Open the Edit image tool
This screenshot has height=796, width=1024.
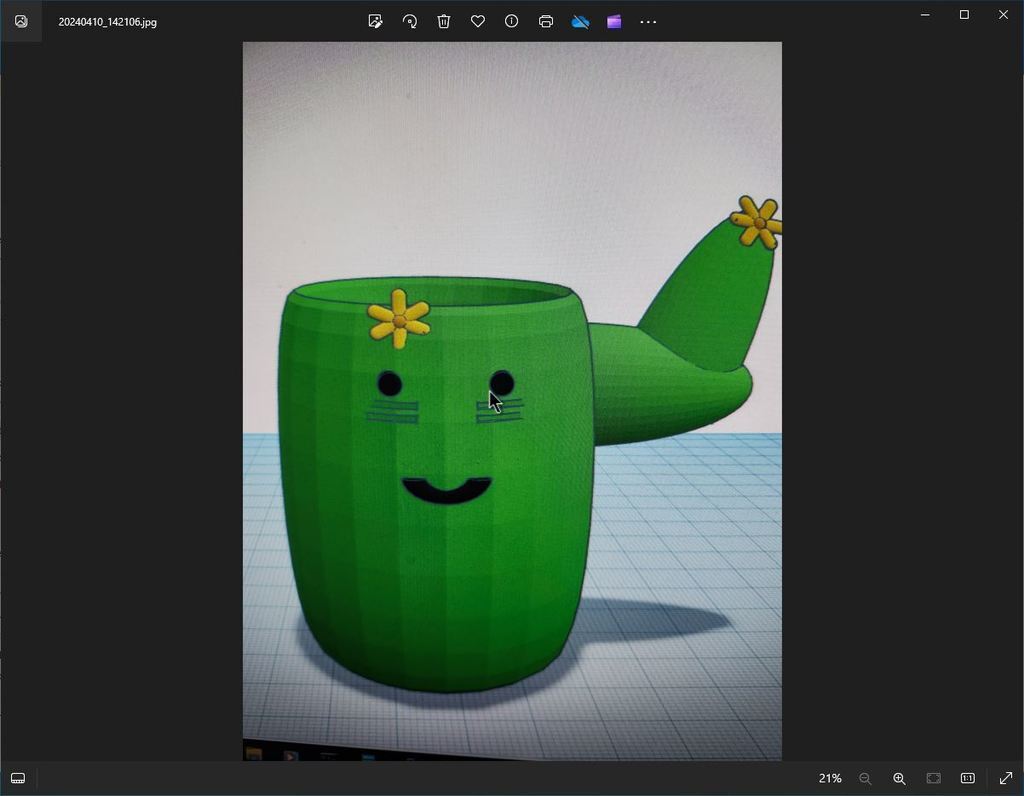point(376,21)
